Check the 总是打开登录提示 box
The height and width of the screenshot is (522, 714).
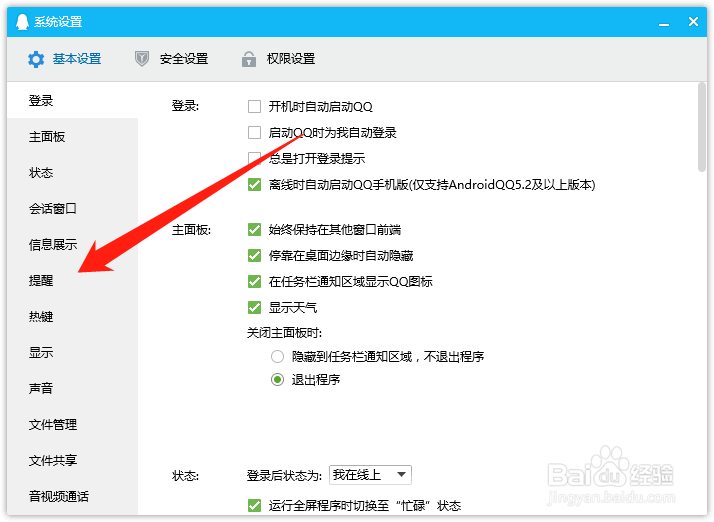[x=255, y=159]
